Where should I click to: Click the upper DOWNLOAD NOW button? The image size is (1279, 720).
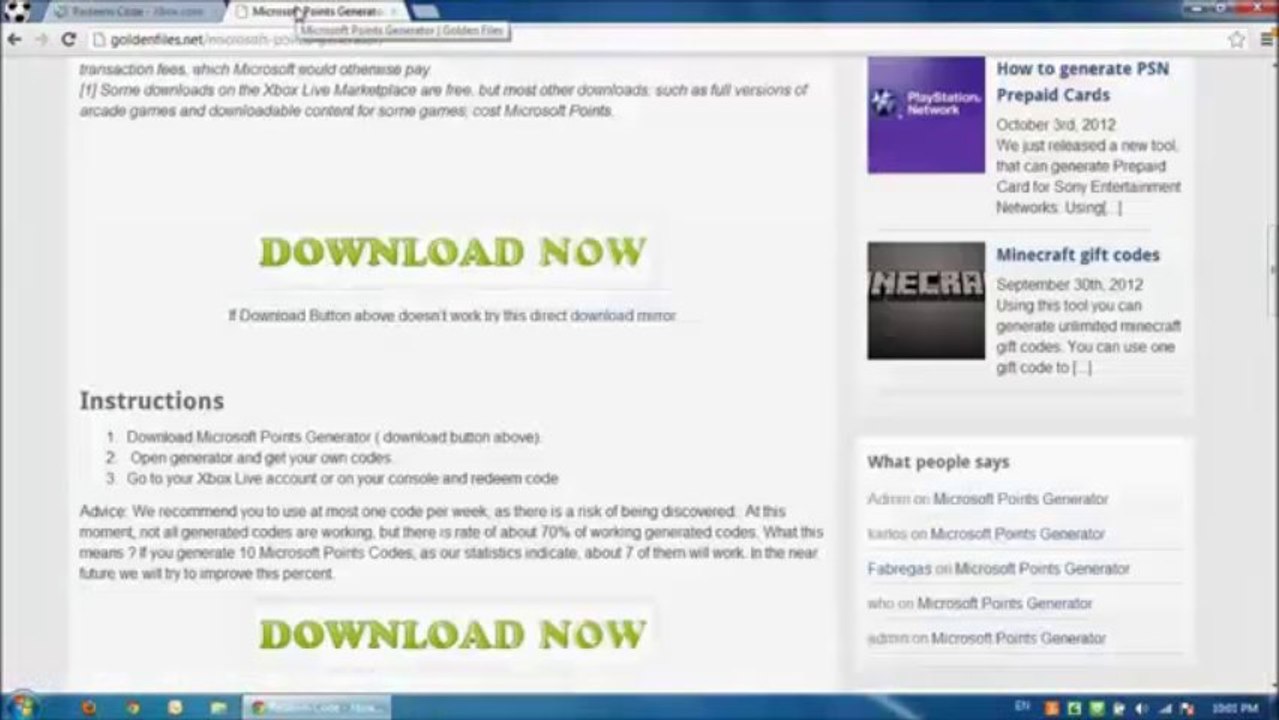pyautogui.click(x=452, y=251)
